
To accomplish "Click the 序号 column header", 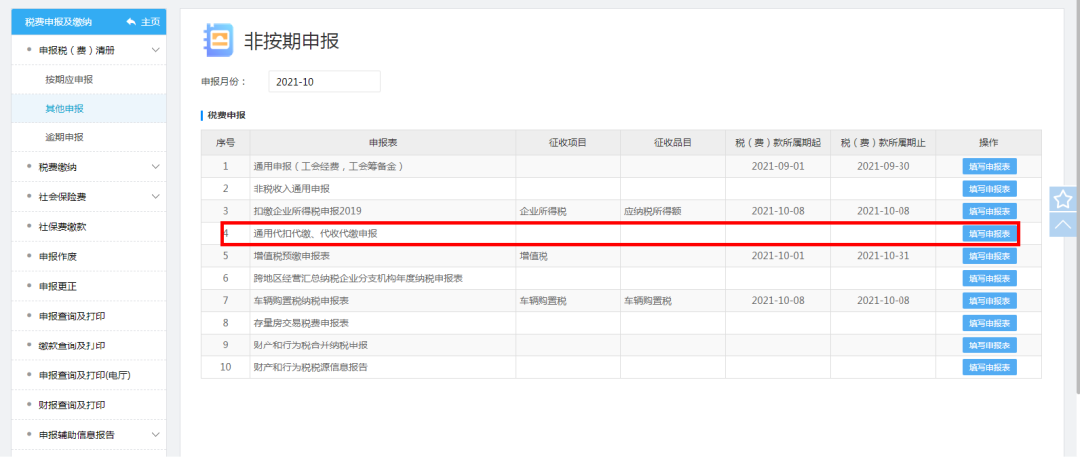I will pos(225,143).
